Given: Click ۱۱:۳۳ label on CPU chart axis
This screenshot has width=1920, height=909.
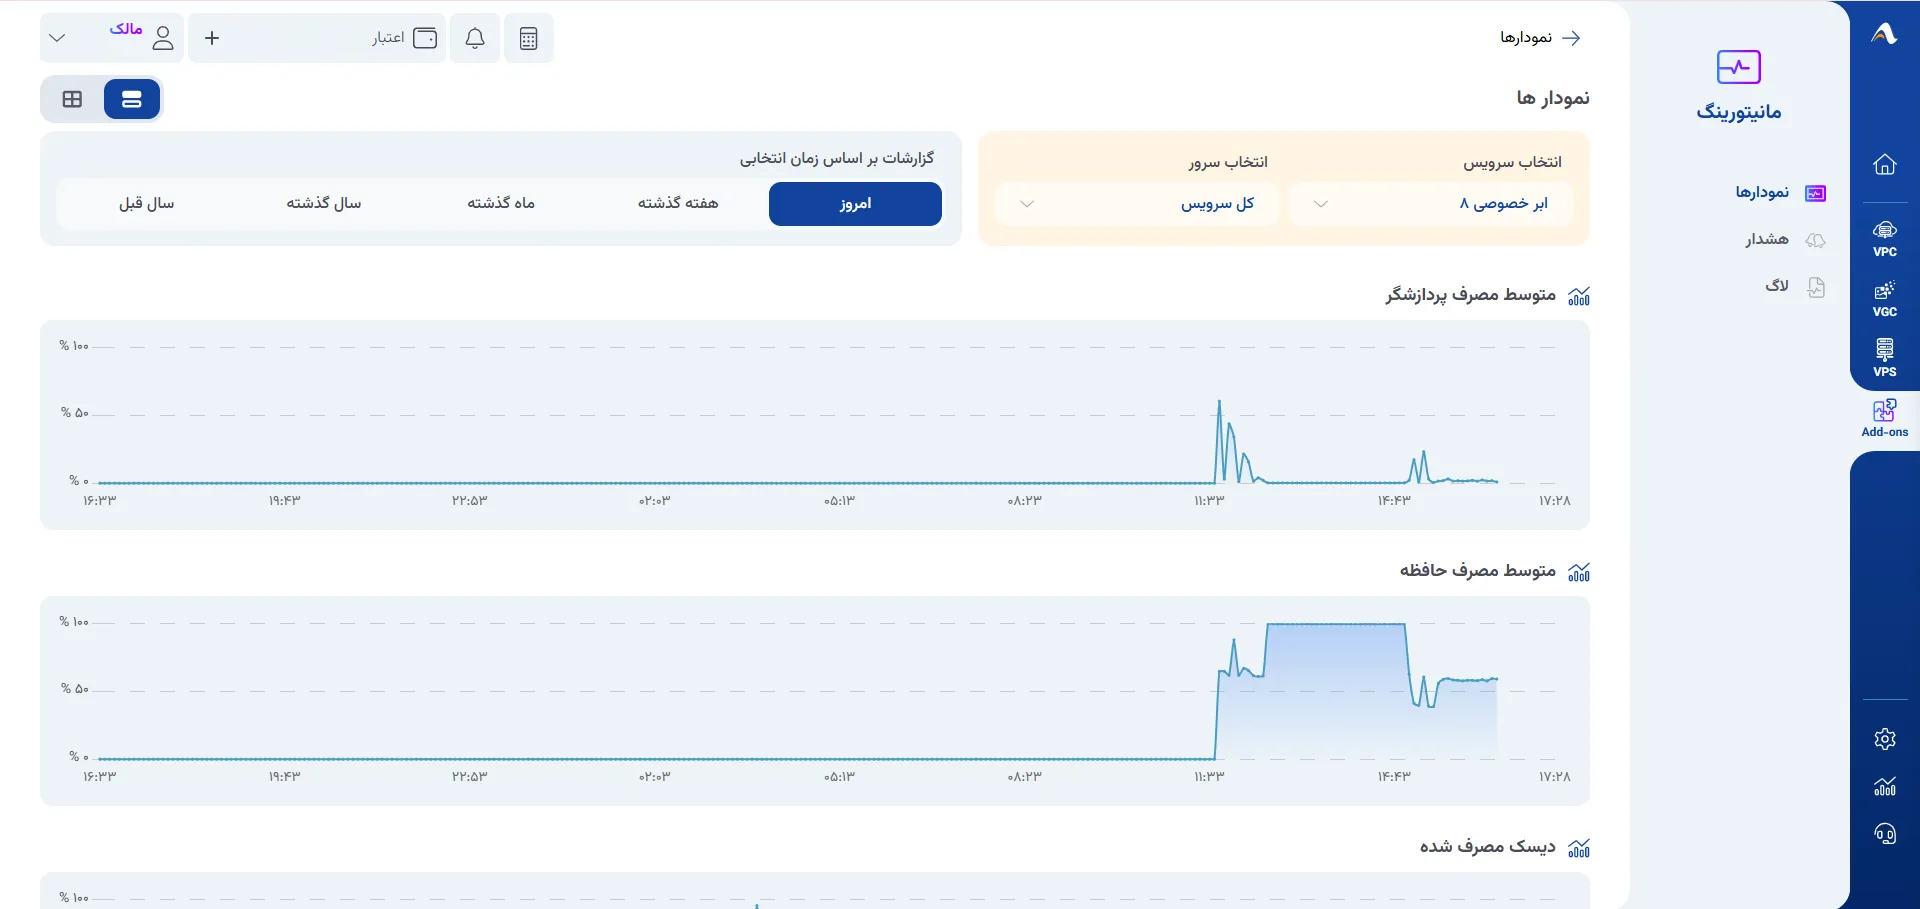Looking at the screenshot, I should pos(1209,501).
